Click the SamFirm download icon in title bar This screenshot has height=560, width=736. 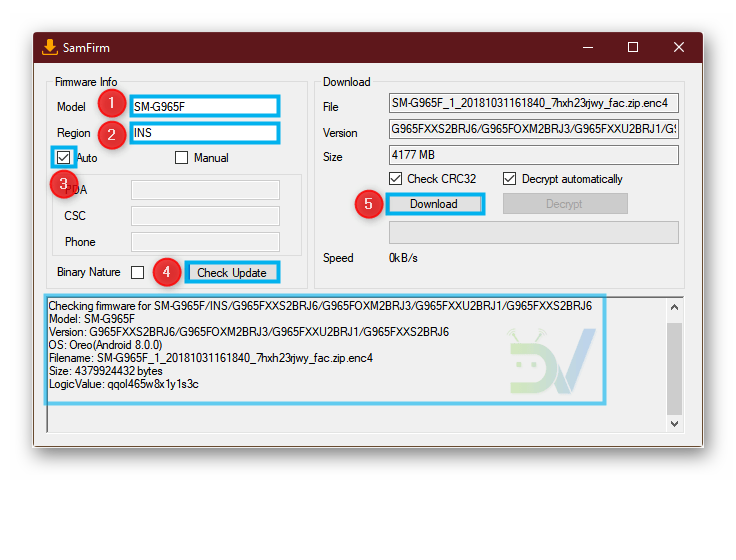pos(49,47)
